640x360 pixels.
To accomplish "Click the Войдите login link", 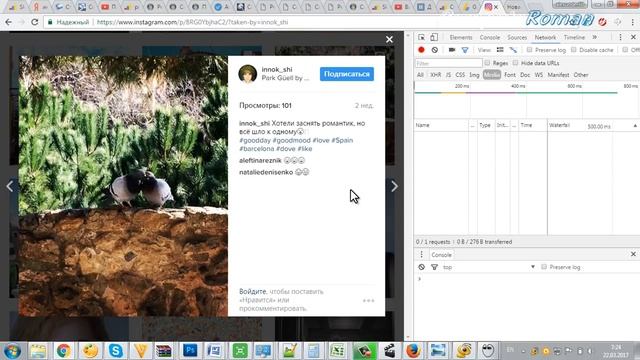I will 253,291.
